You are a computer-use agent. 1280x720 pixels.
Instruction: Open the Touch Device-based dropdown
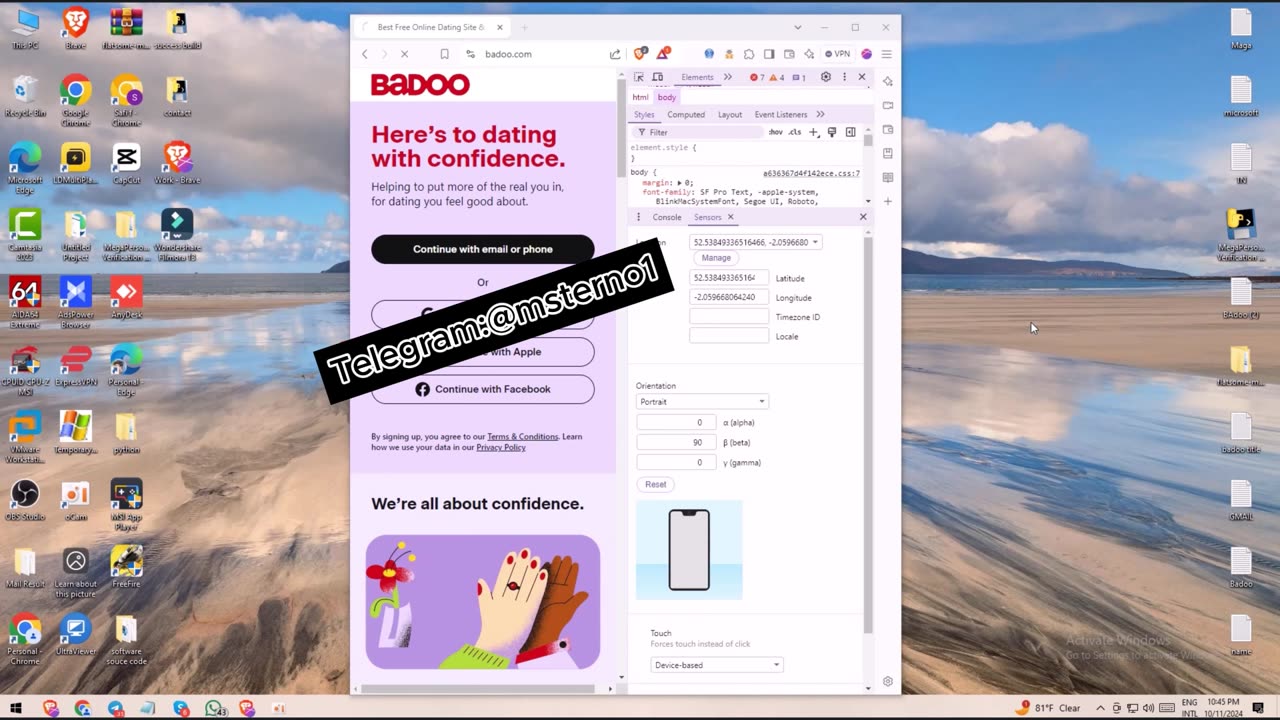coord(716,665)
